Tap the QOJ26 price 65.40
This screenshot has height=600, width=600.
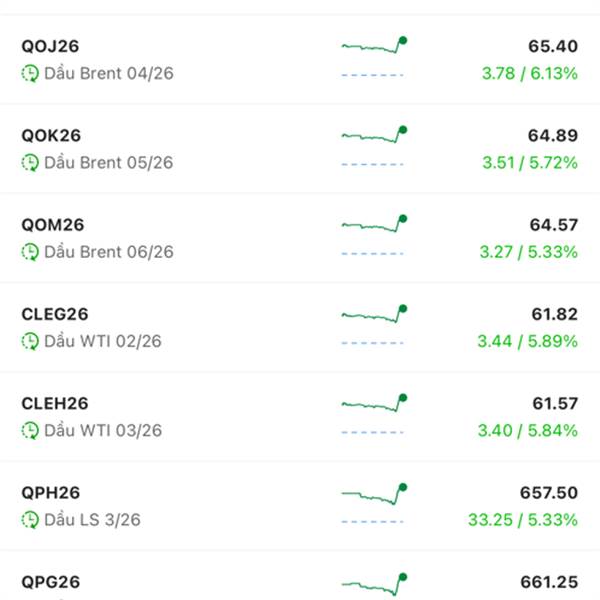pos(553,46)
